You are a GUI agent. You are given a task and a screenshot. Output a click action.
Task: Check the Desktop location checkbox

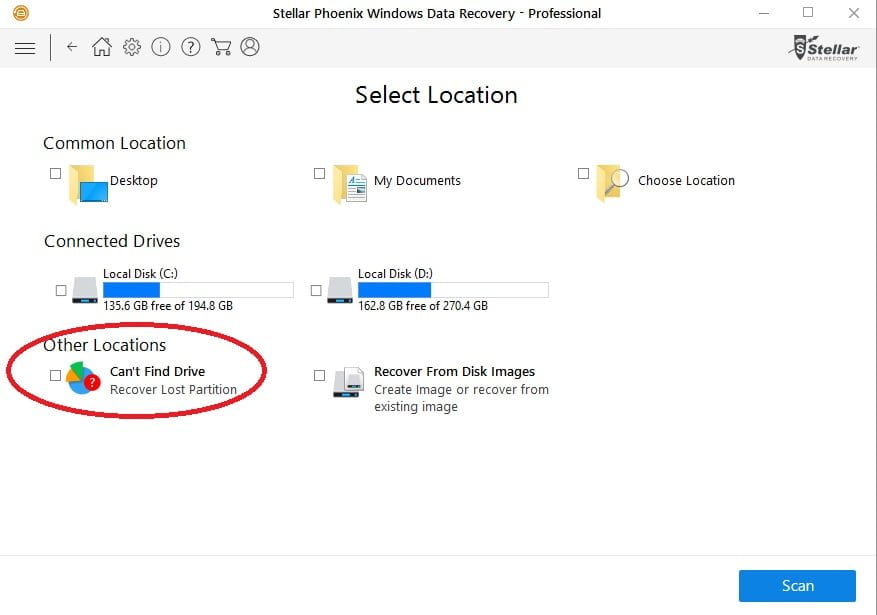coord(55,173)
